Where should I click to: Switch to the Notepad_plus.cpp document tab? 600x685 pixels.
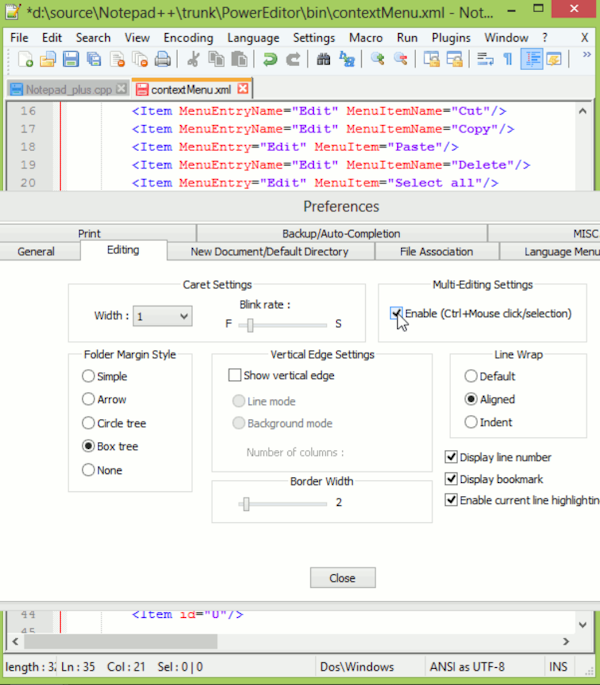coord(69,89)
